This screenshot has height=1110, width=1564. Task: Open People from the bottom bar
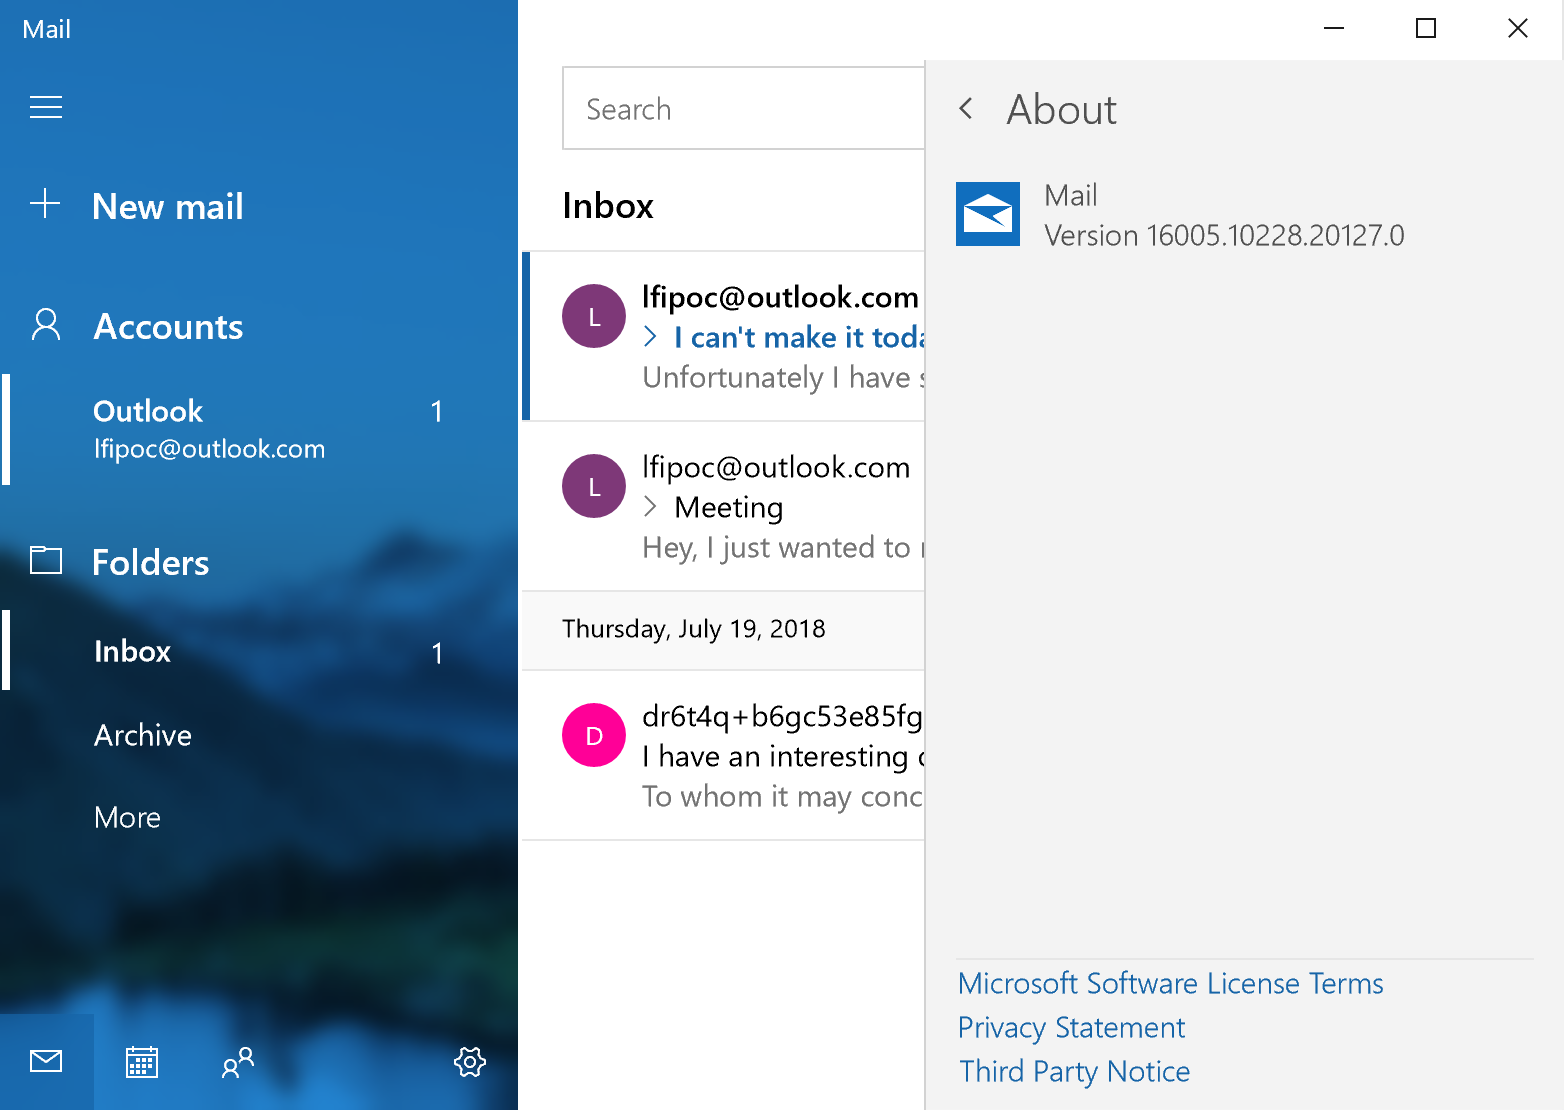click(x=236, y=1062)
